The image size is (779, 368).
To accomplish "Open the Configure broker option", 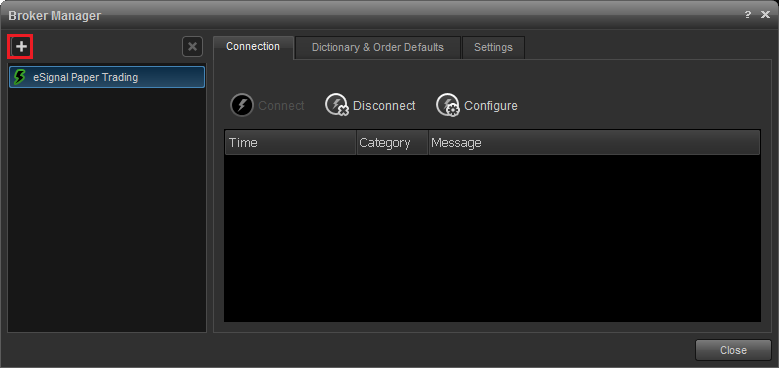I will (x=477, y=106).
